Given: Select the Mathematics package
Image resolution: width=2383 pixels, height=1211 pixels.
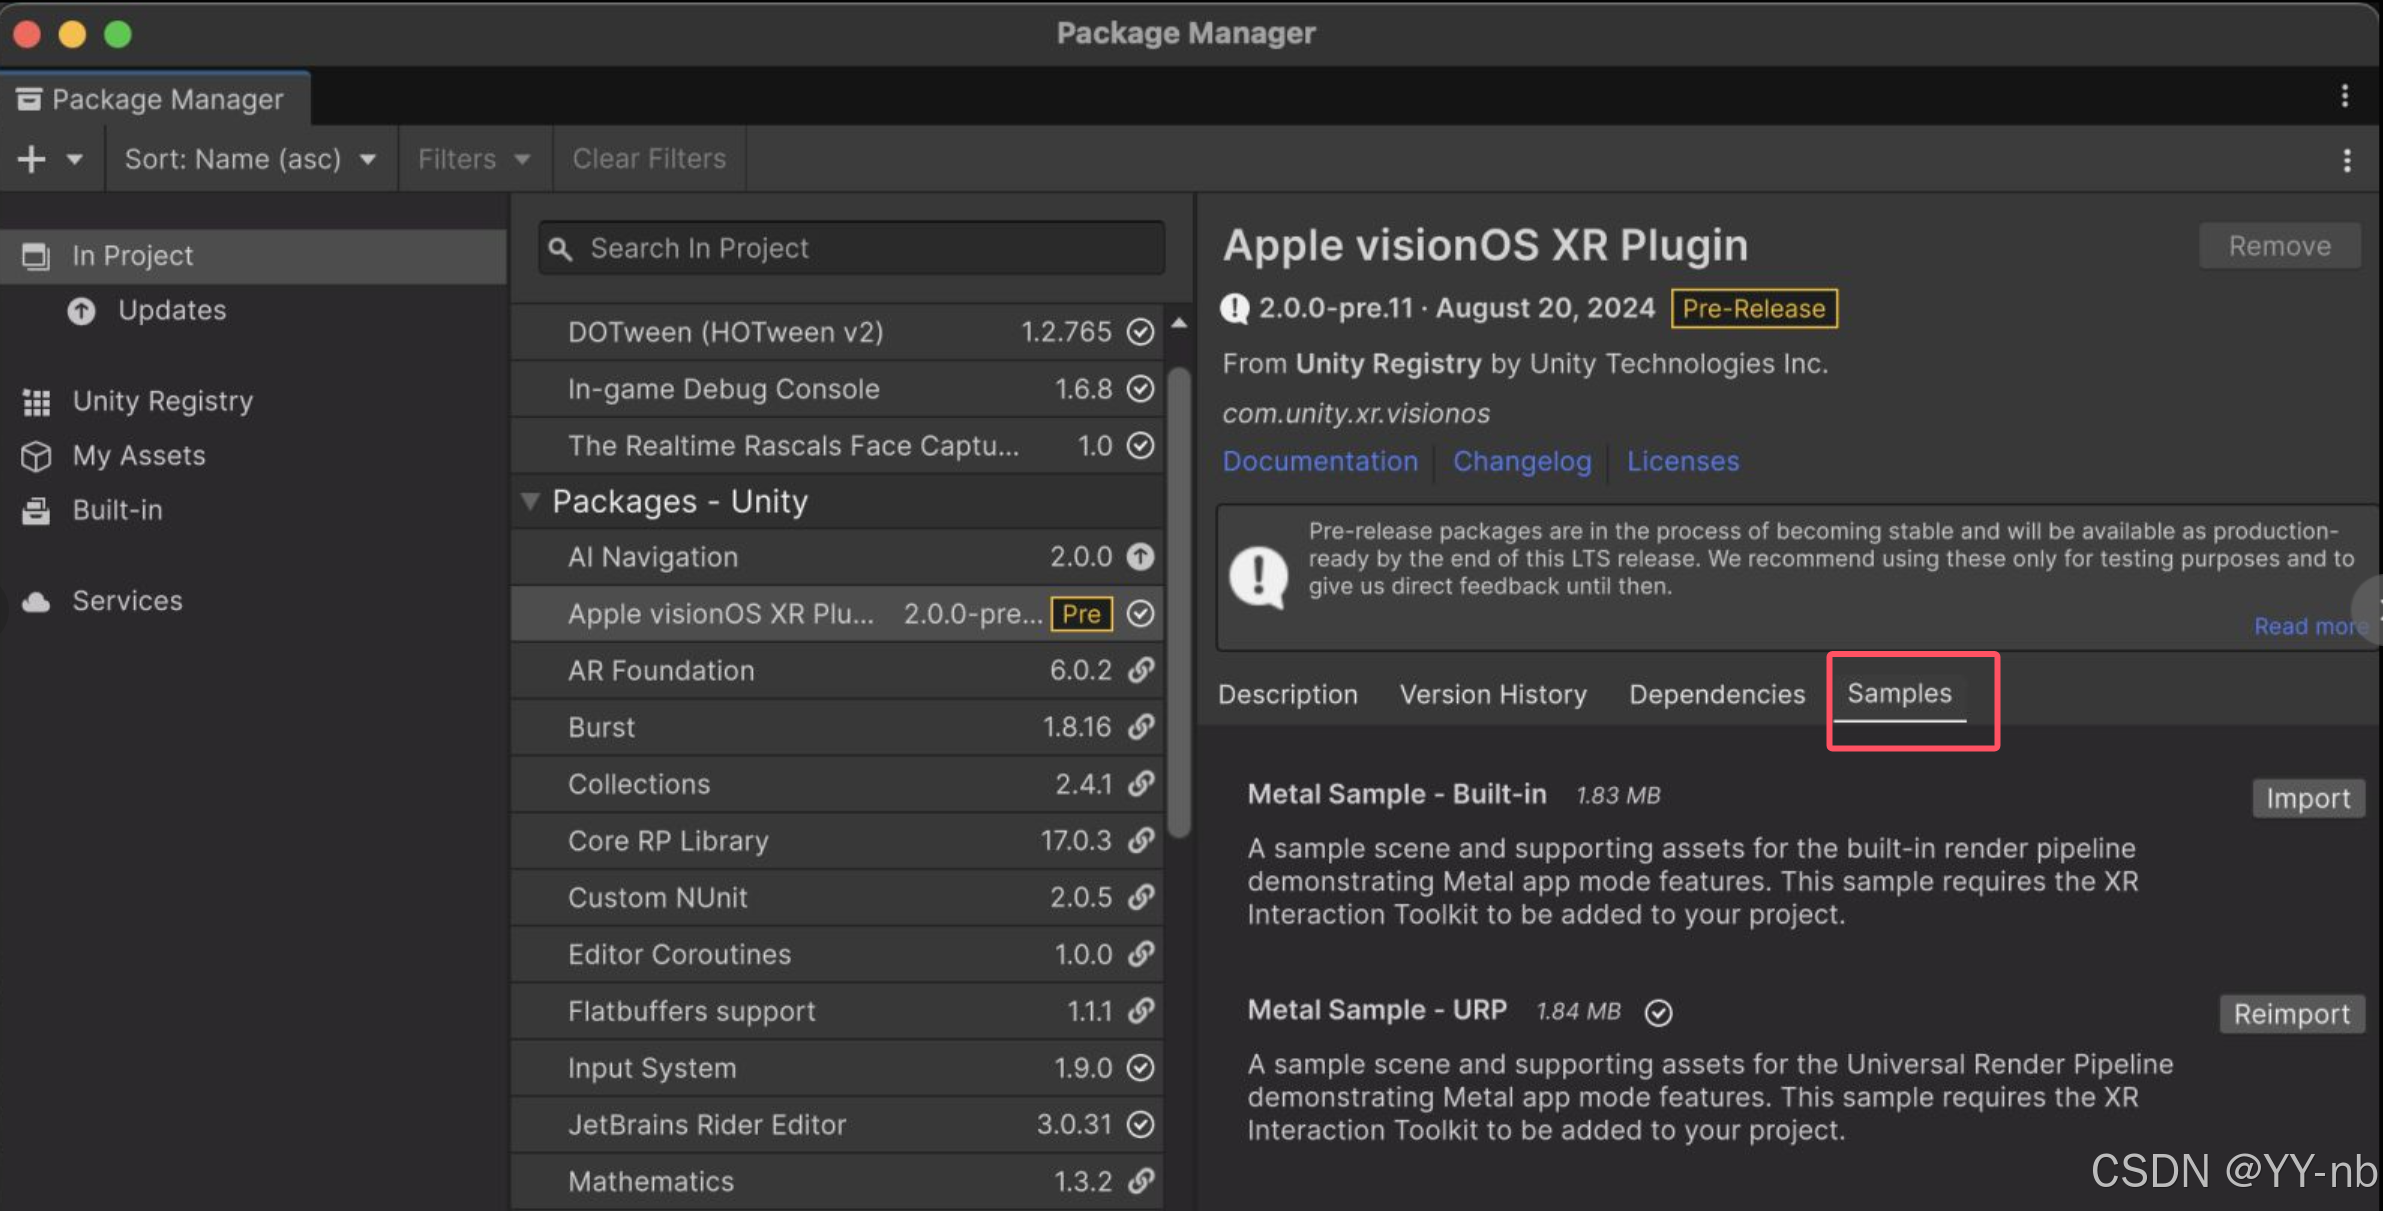Looking at the screenshot, I should 838,1182.
